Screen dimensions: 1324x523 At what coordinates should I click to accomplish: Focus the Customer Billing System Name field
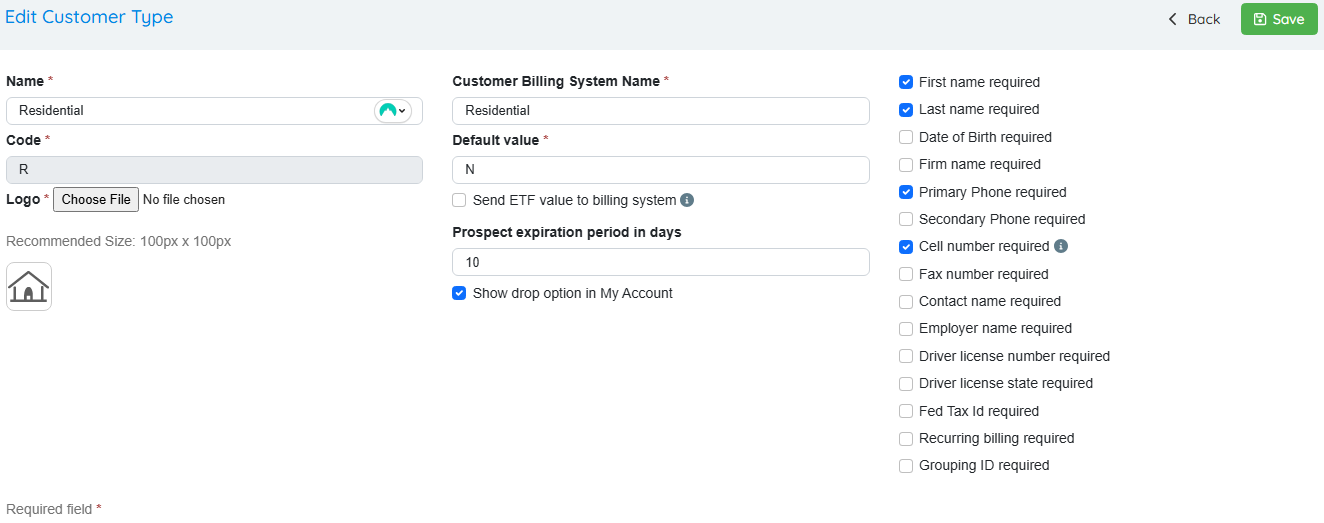point(660,111)
